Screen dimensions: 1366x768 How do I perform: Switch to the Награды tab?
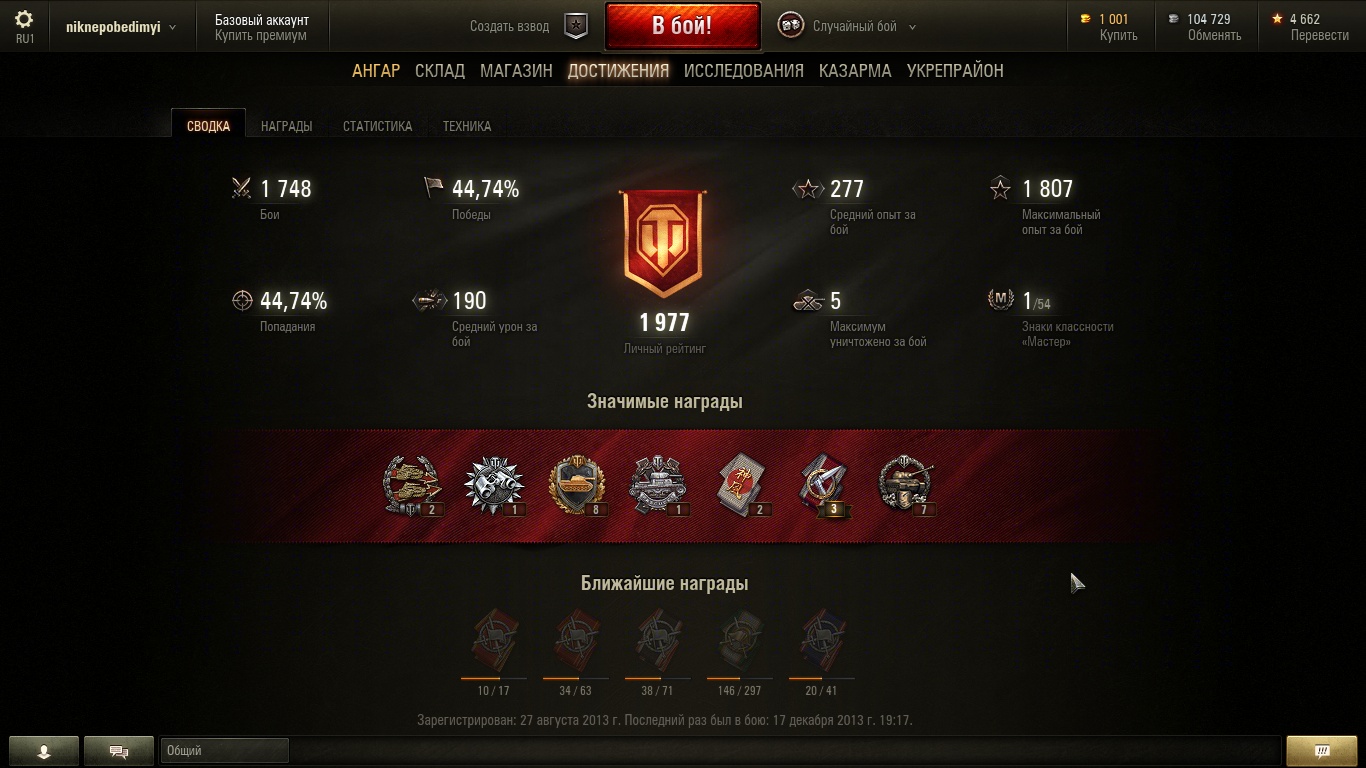click(x=286, y=126)
